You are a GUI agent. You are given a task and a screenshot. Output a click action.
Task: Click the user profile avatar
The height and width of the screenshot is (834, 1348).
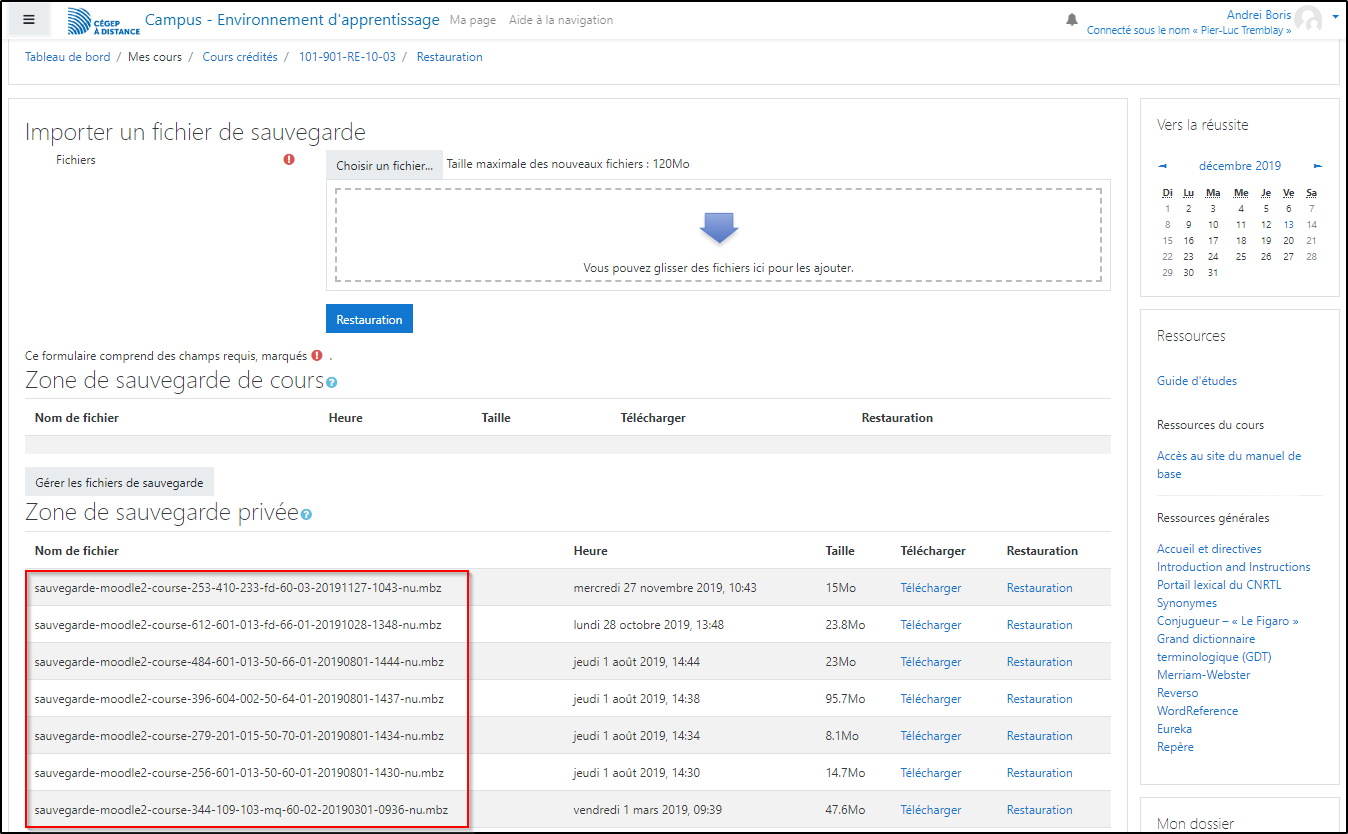pyautogui.click(x=1307, y=19)
